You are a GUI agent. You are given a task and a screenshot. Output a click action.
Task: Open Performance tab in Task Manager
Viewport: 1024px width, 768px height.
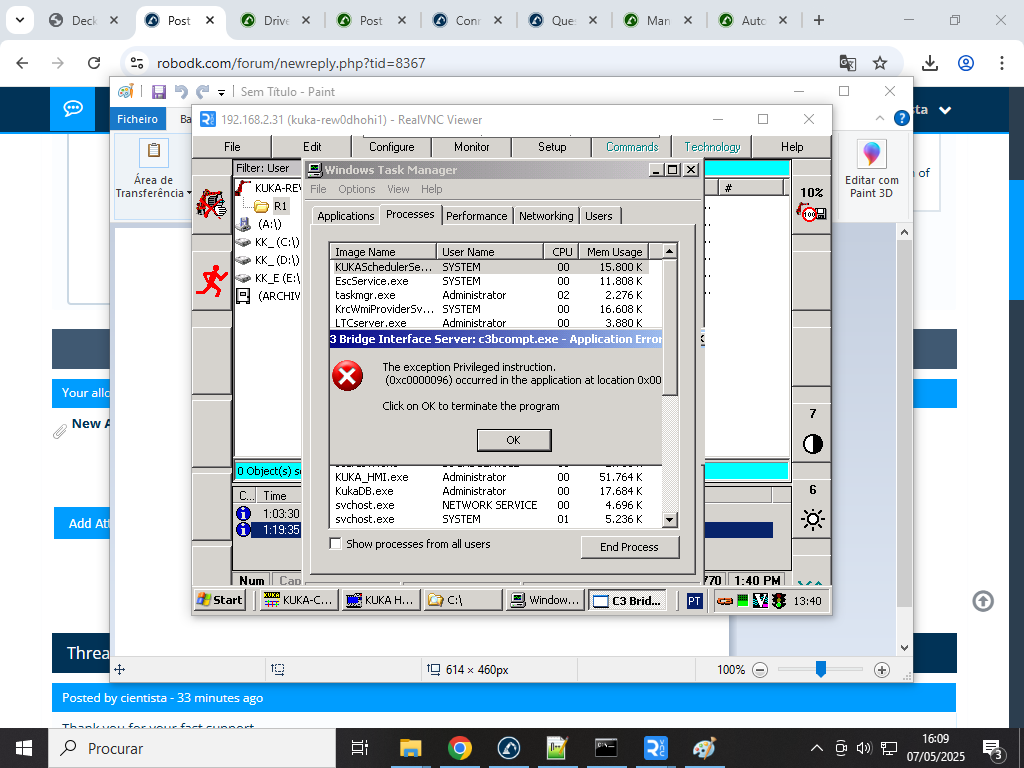pos(477,216)
